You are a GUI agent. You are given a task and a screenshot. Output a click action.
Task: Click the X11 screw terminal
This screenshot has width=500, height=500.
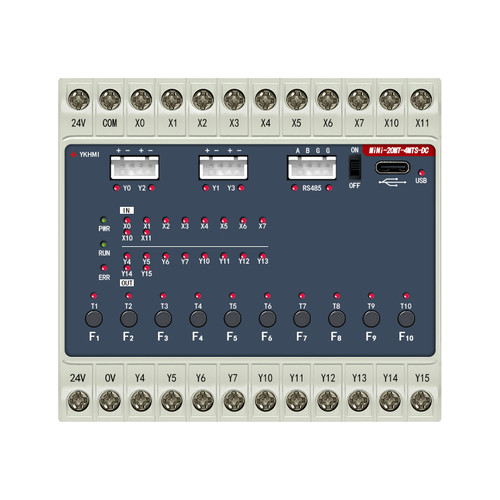click(421, 99)
